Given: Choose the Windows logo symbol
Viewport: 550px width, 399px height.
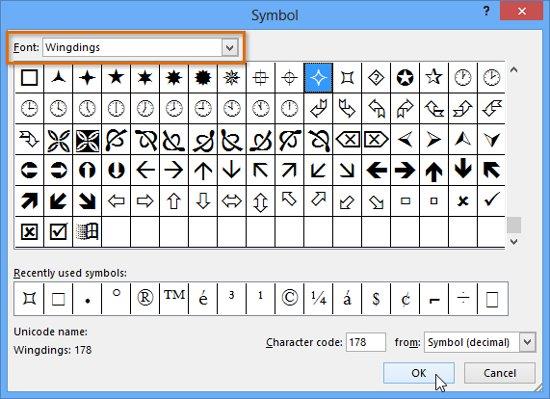Looking at the screenshot, I should coord(87,232).
